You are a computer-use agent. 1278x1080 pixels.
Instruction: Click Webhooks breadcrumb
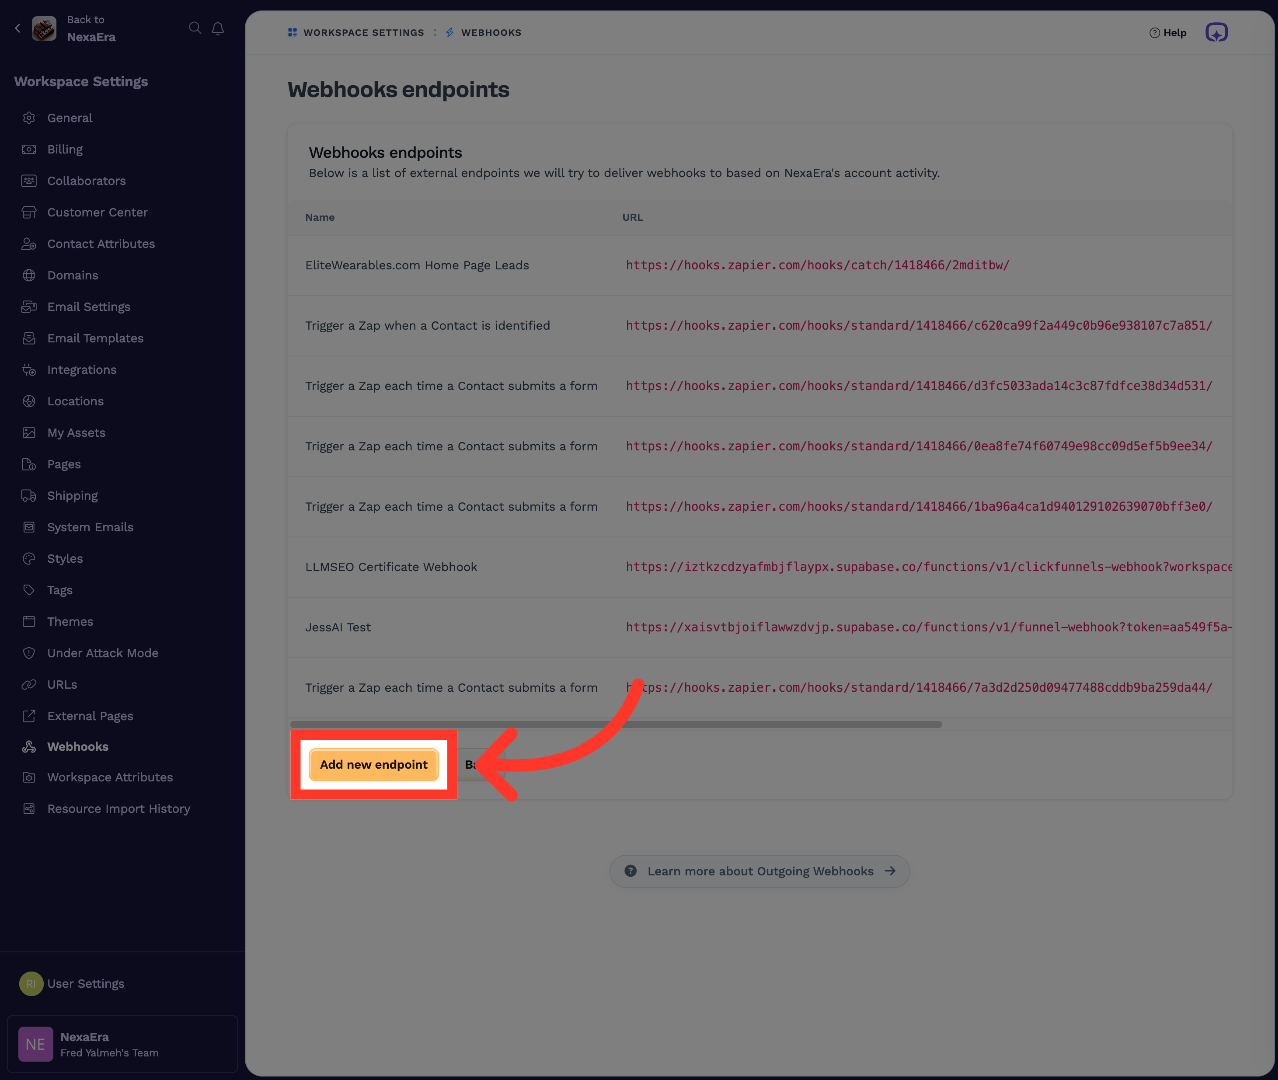click(x=484, y=33)
